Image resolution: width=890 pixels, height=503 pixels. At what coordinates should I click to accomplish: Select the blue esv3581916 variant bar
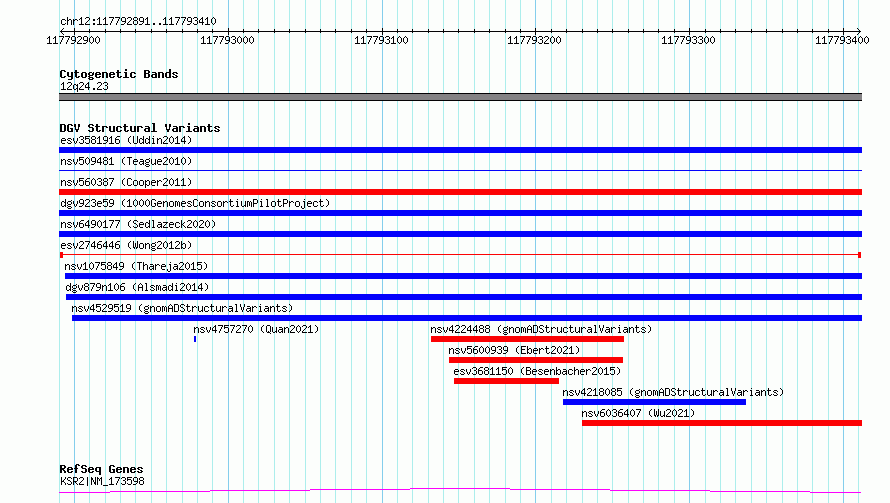coord(460,150)
